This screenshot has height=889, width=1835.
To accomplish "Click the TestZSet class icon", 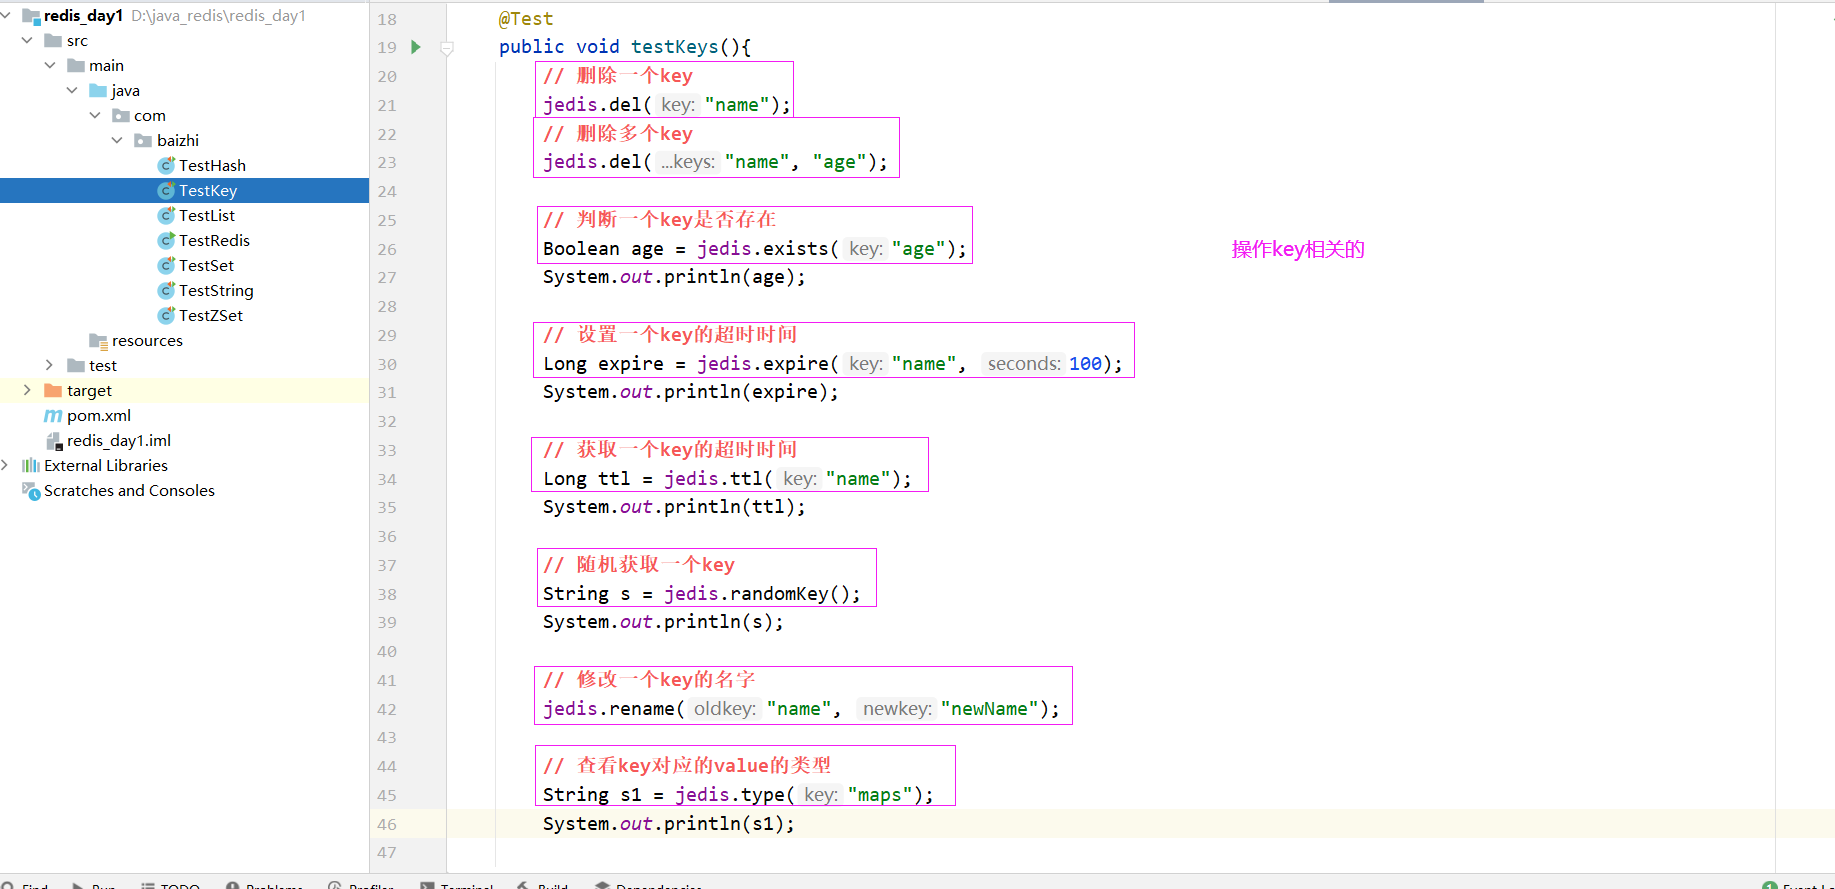I will coord(166,315).
